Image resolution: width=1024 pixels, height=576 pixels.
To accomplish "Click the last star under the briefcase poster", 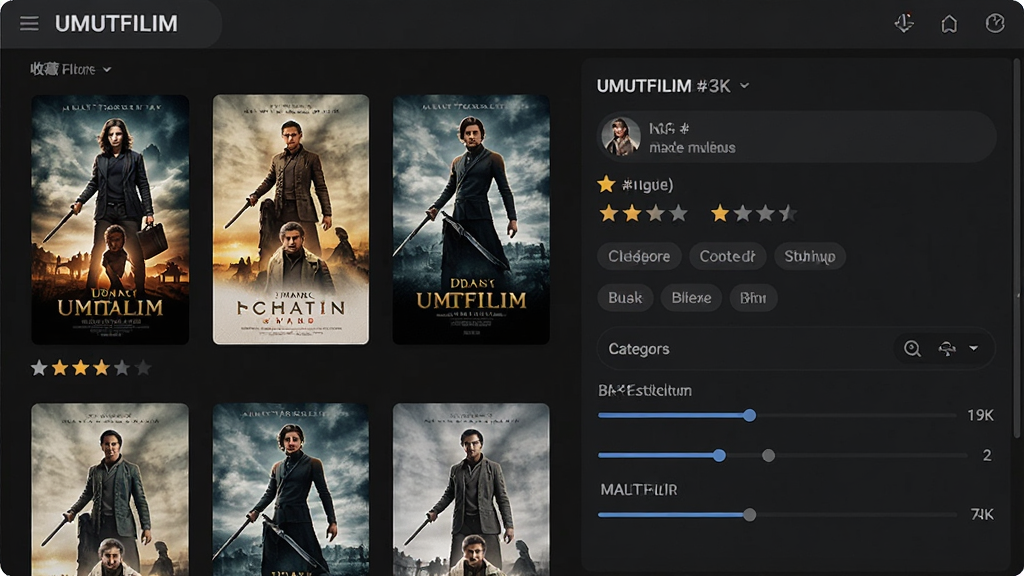I will [x=143, y=368].
